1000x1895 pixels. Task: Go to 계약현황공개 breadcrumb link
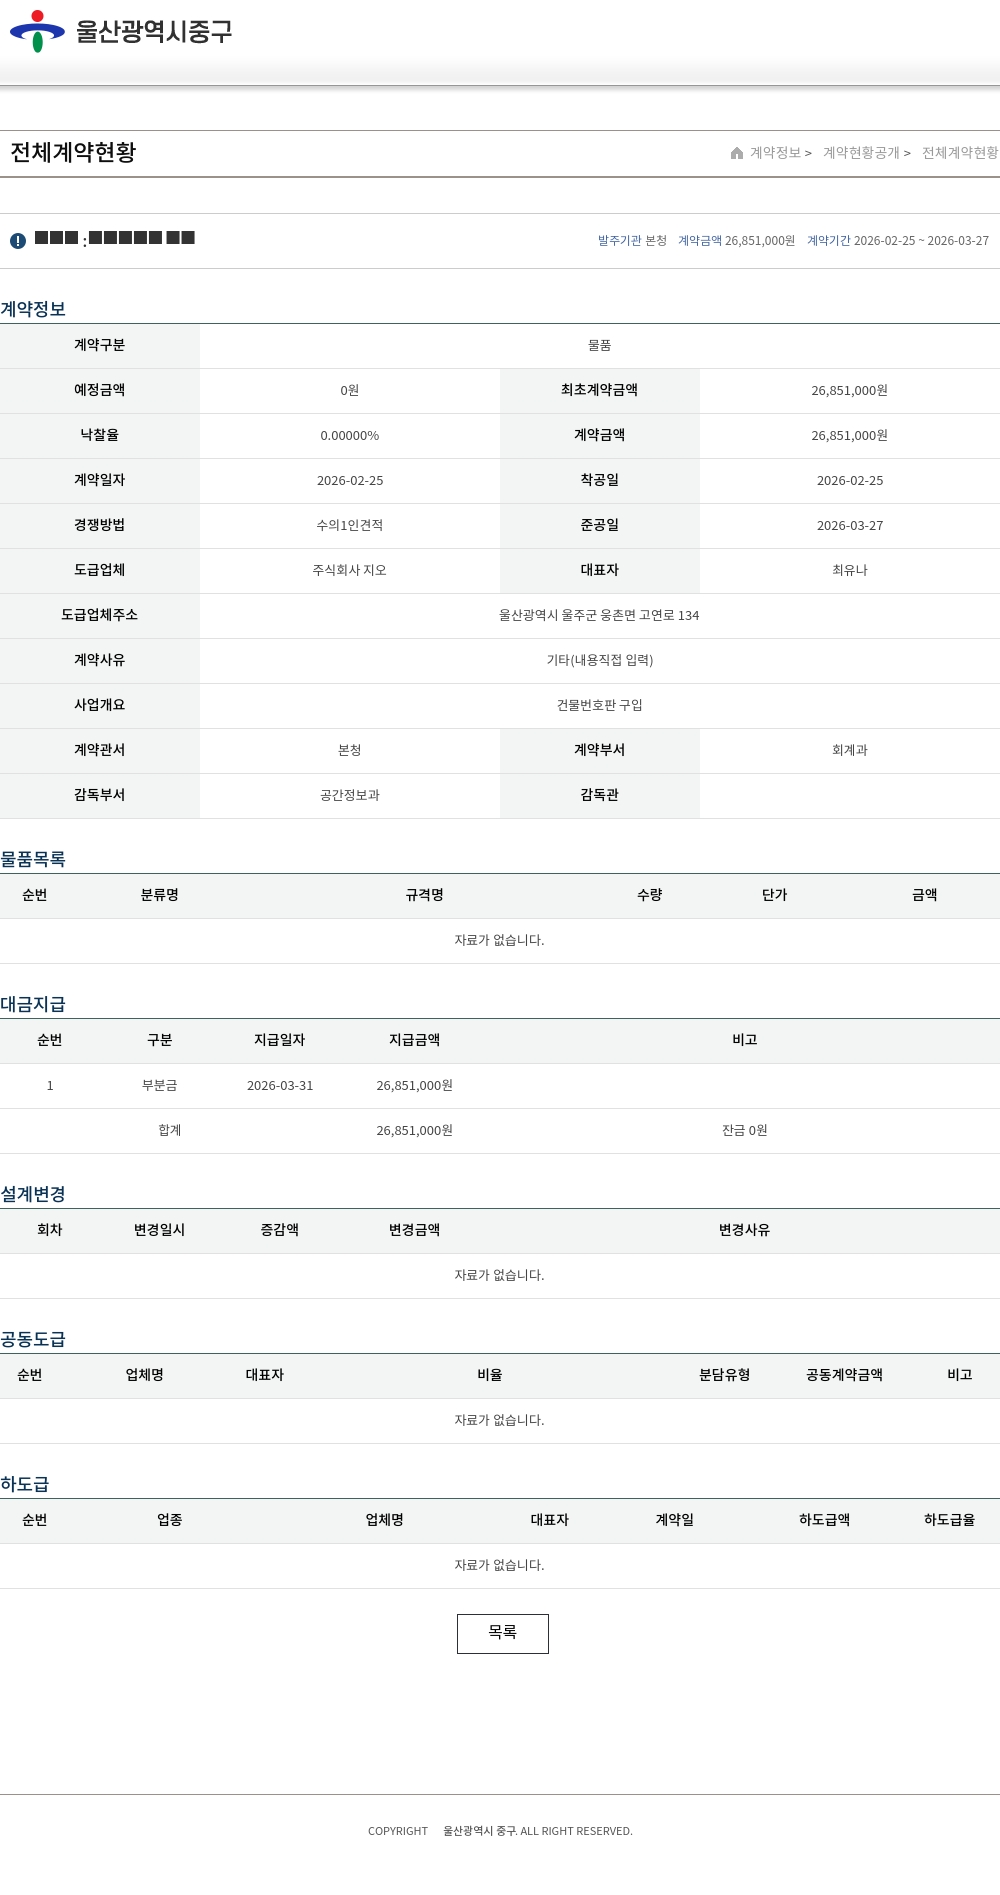point(860,153)
